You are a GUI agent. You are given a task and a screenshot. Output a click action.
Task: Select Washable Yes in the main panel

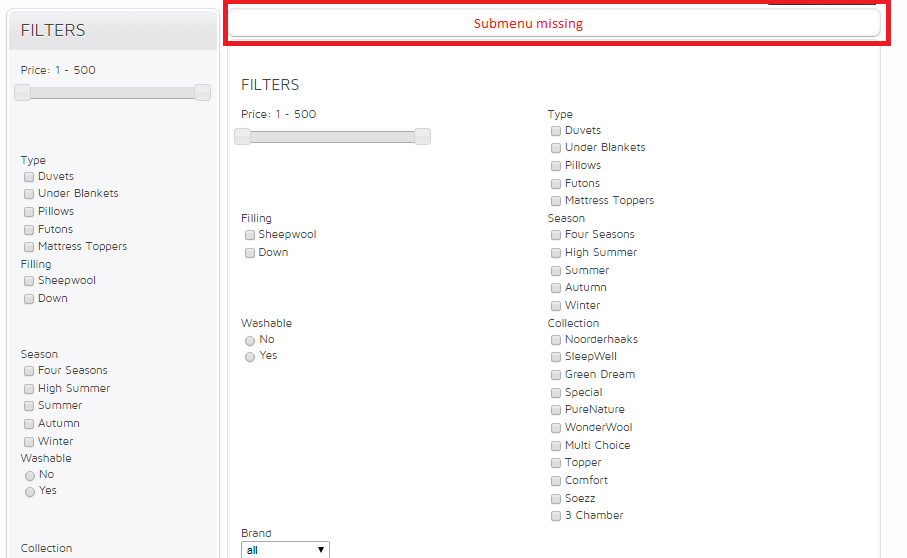(250, 357)
